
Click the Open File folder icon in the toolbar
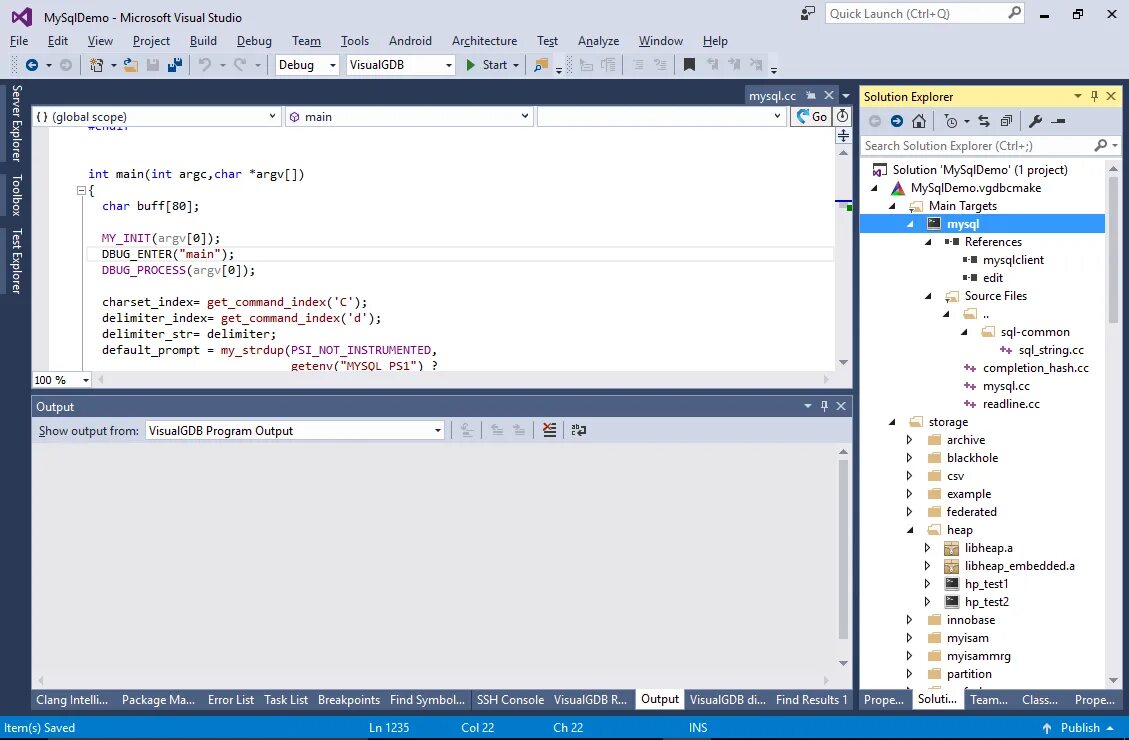tap(130, 65)
